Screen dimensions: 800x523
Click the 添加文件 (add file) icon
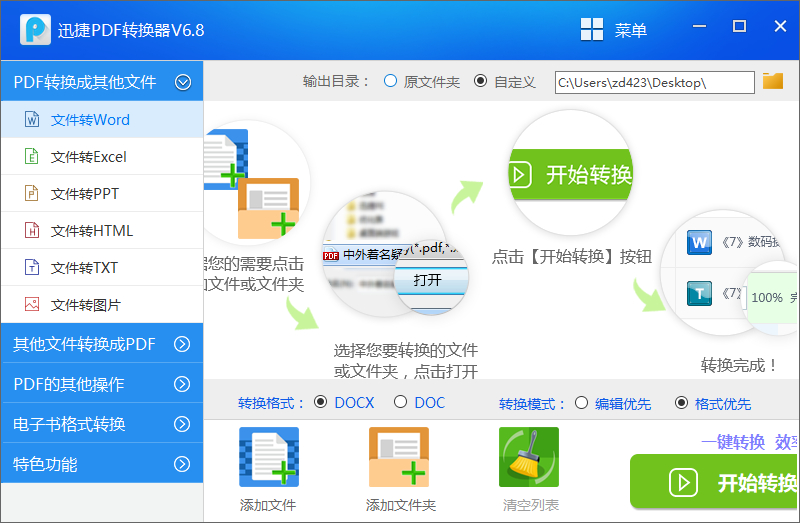tap(268, 457)
